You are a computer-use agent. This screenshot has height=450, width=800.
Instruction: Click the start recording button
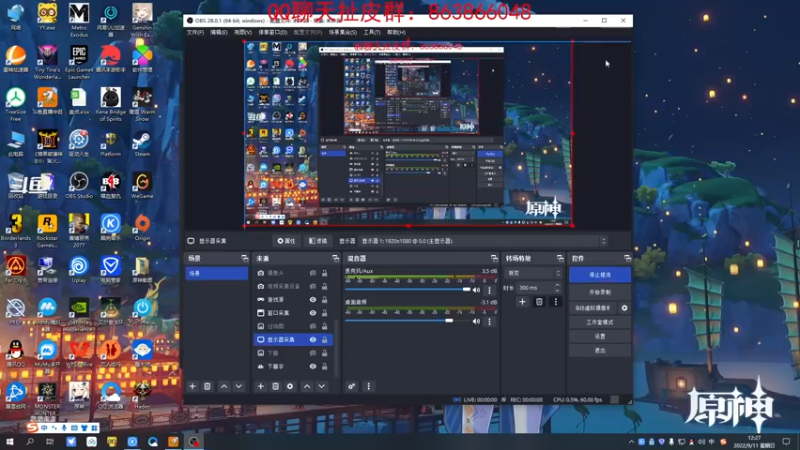coord(600,292)
